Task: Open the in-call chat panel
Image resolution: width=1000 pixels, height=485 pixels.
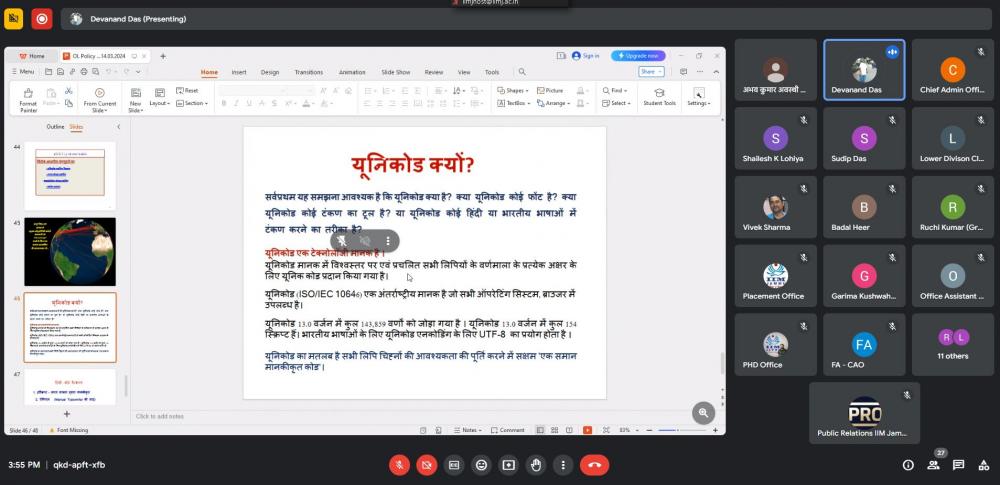Action: pos(958,465)
